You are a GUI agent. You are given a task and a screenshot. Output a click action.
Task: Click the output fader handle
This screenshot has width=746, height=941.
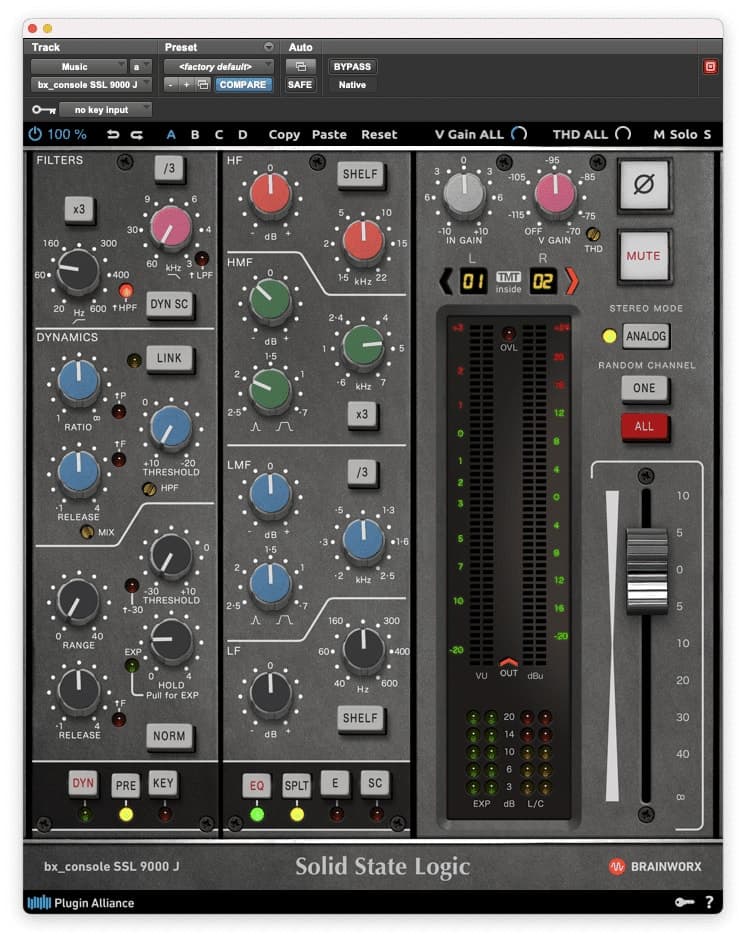click(x=646, y=570)
